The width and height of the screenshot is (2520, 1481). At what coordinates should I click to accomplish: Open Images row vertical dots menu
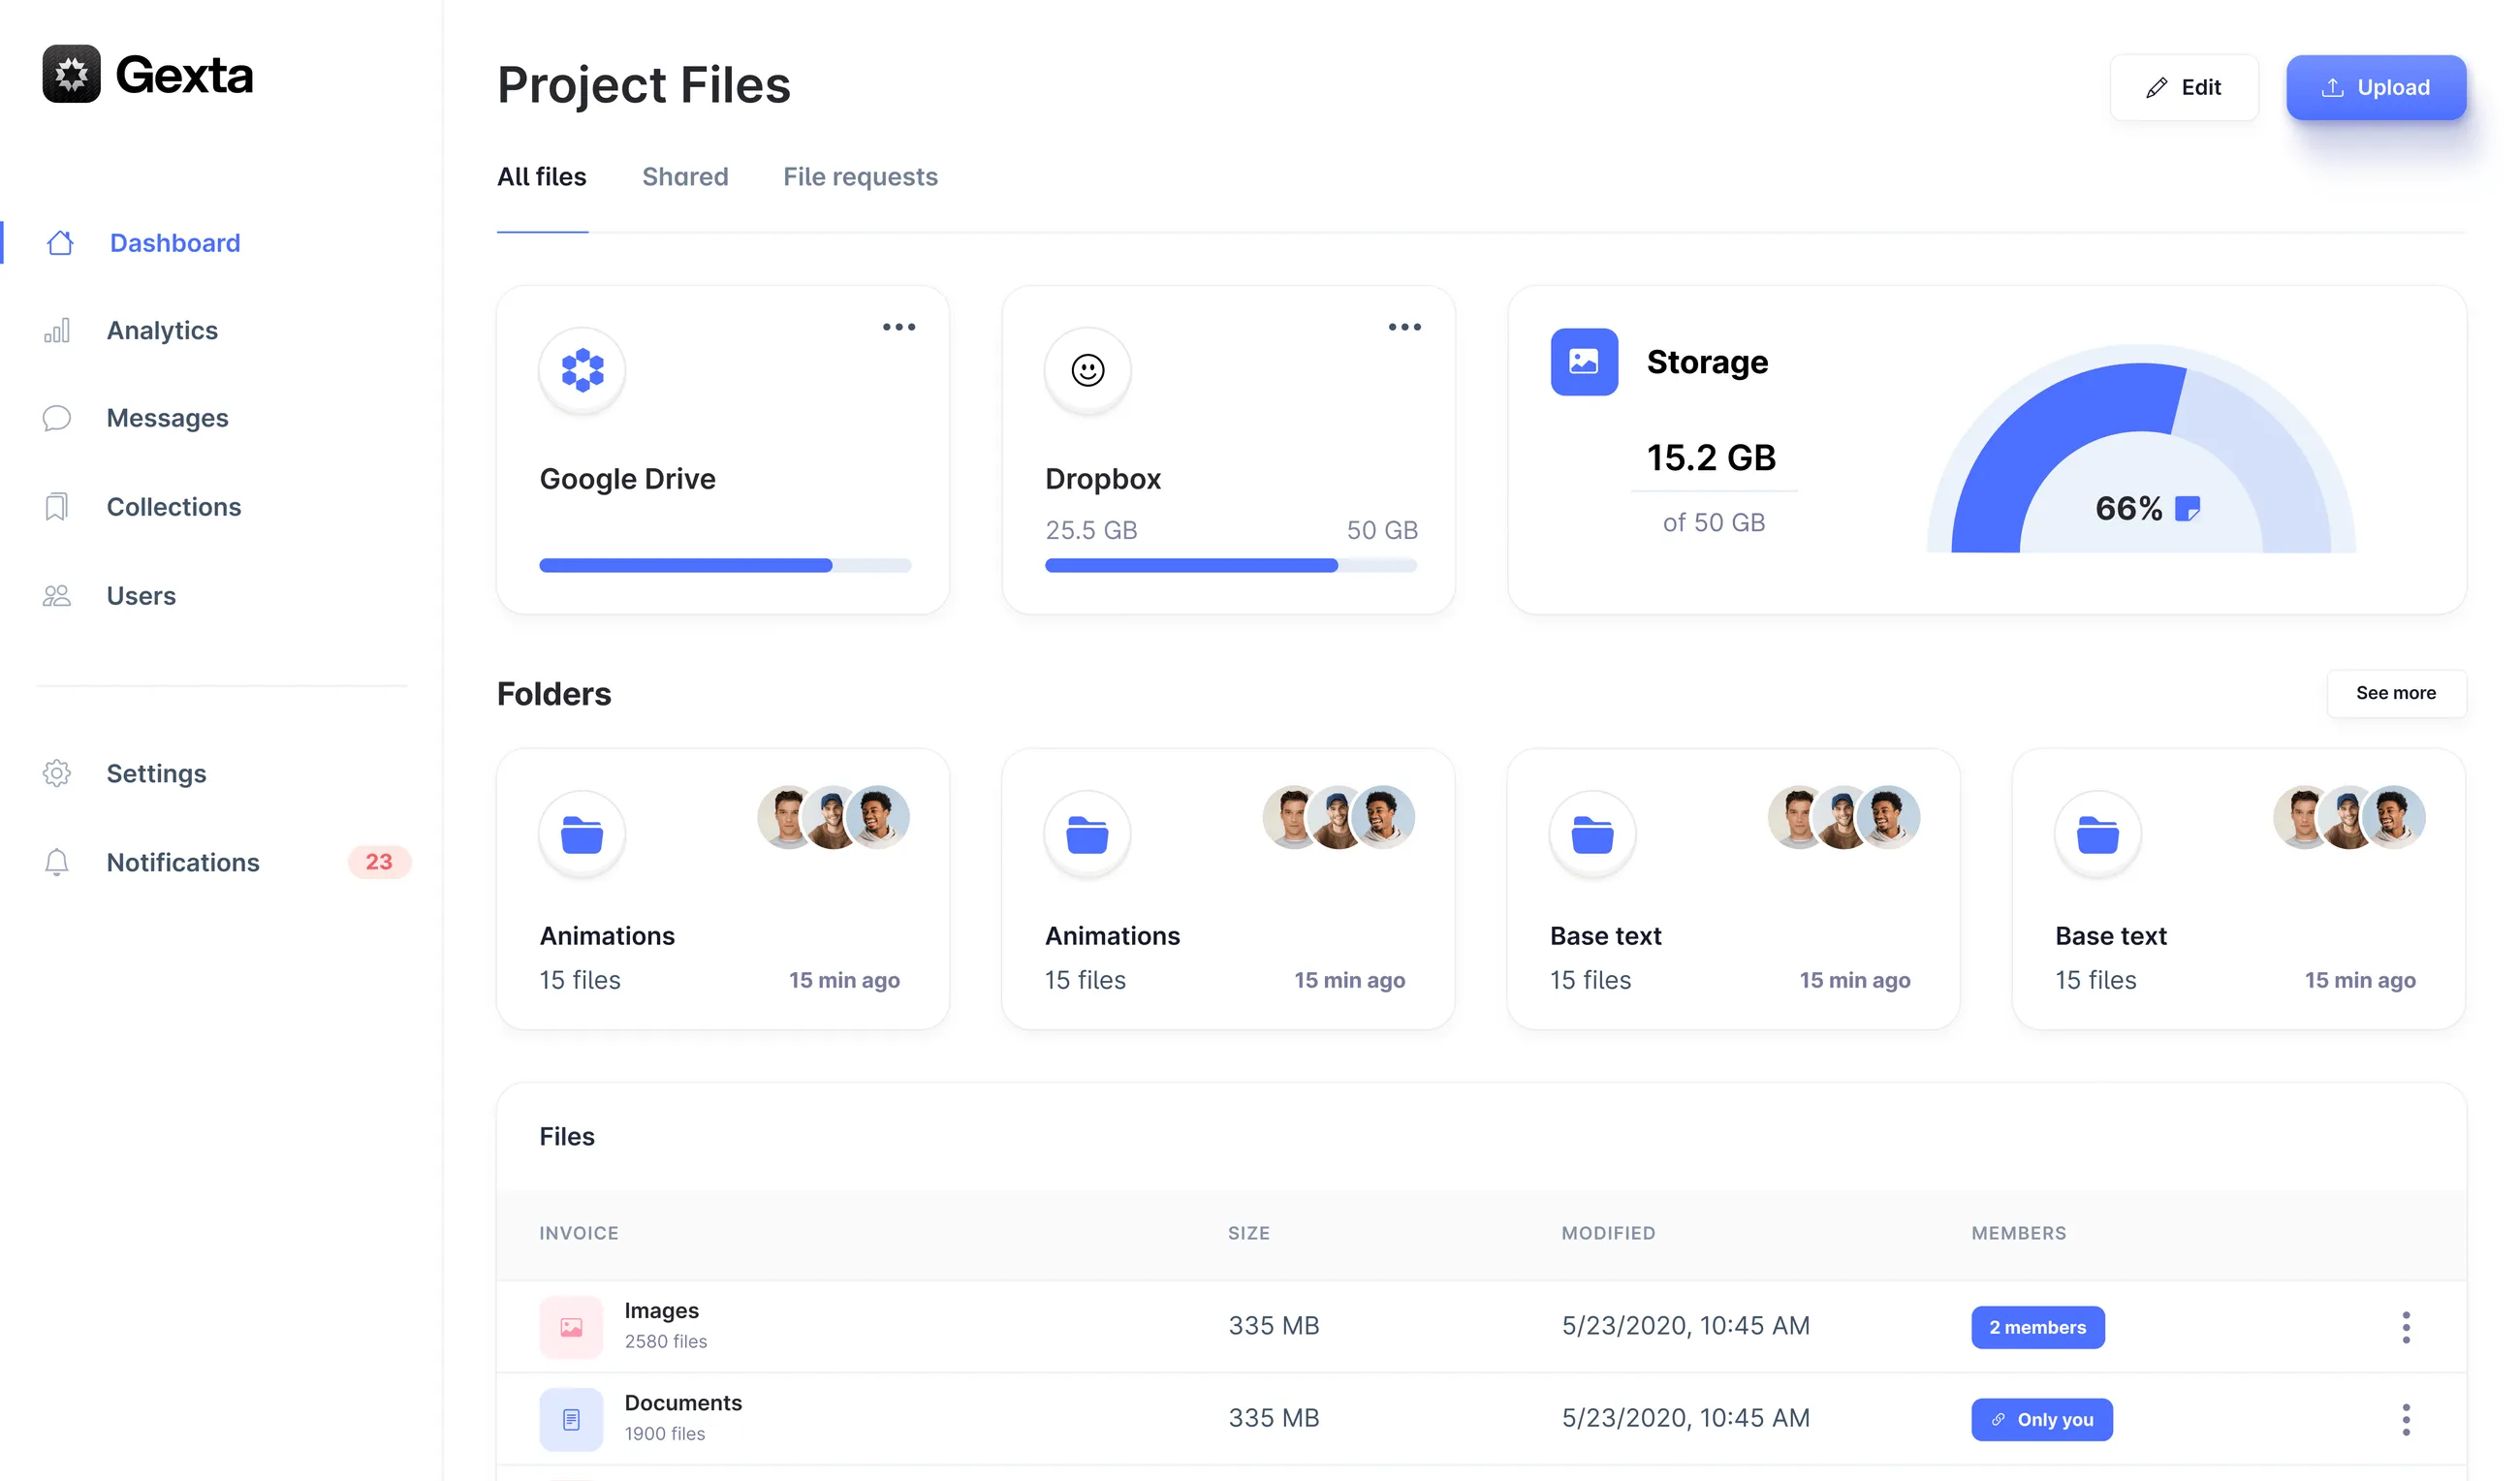pos(2406,1327)
